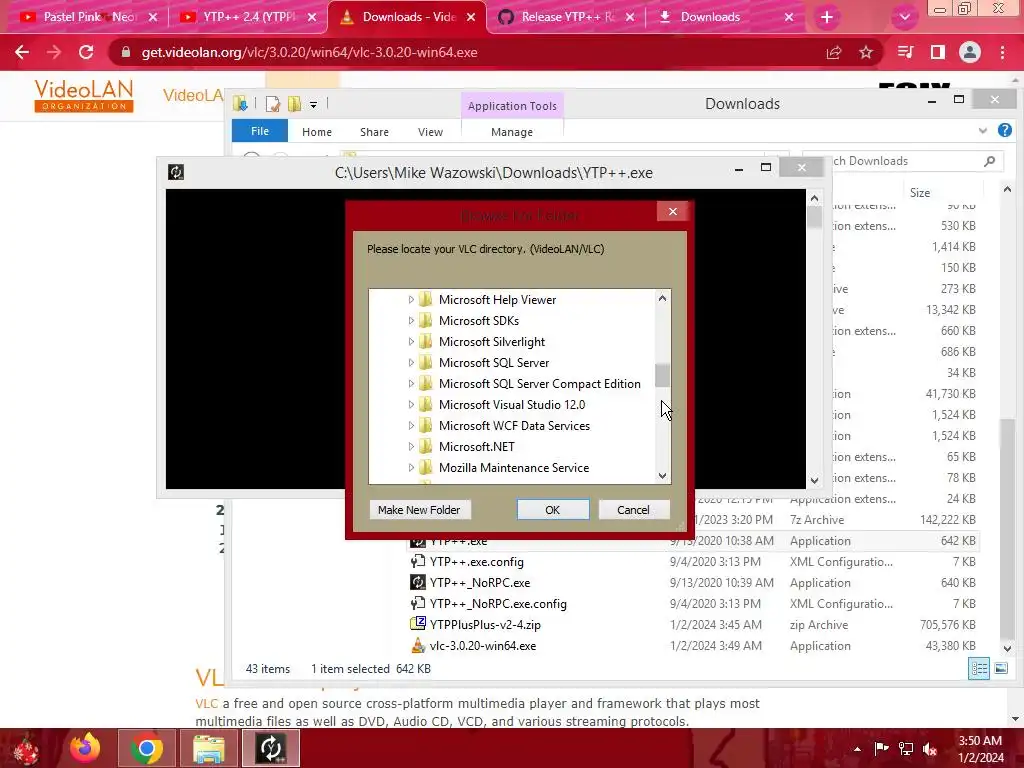The height and width of the screenshot is (768, 1024).
Task: Select Microsoft Help Viewer in folder tree
Action: coord(497,300)
